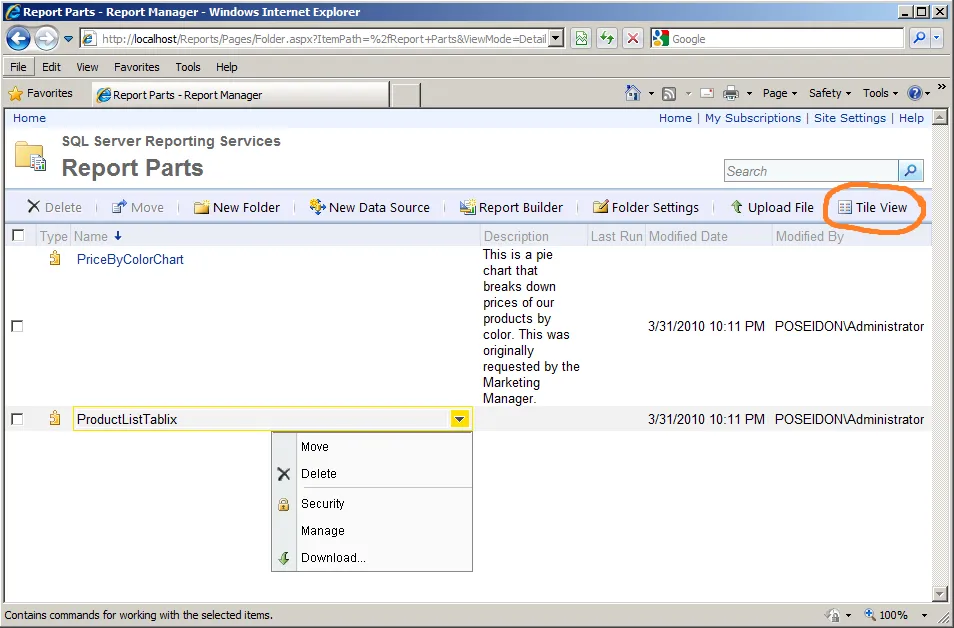Open the Edit menu

point(51,67)
